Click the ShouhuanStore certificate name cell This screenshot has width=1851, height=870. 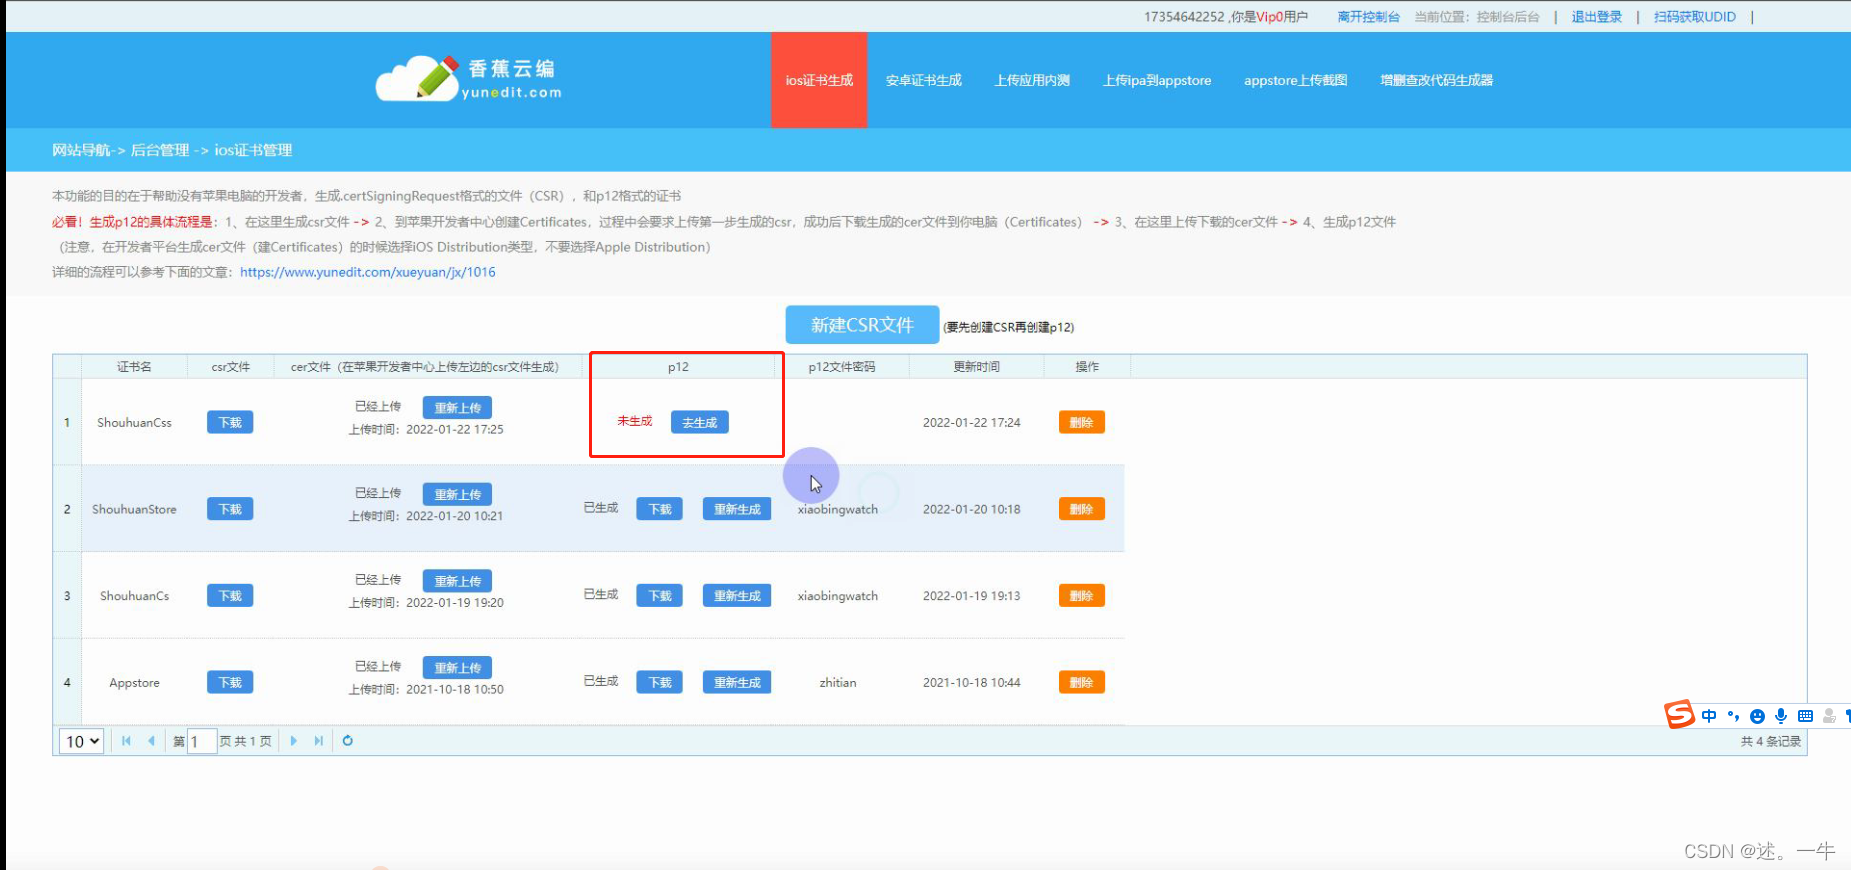tap(134, 509)
